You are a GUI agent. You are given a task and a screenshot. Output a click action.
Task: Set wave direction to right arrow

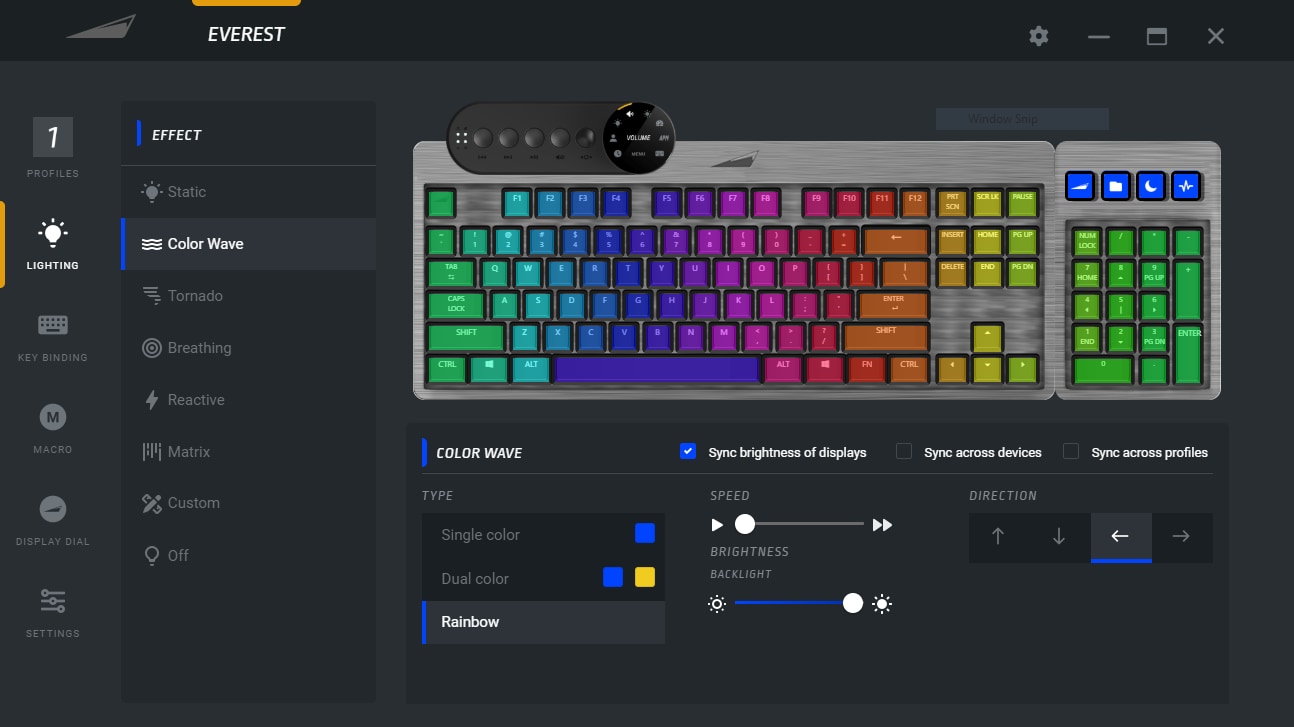pos(1181,537)
